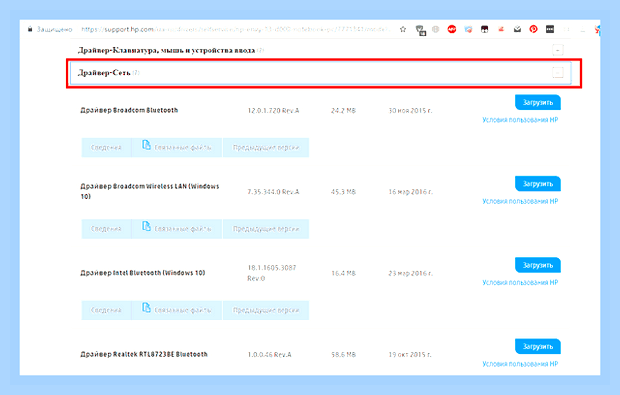Open Условия пользования HP under Realtek Bluetooth

point(520,364)
